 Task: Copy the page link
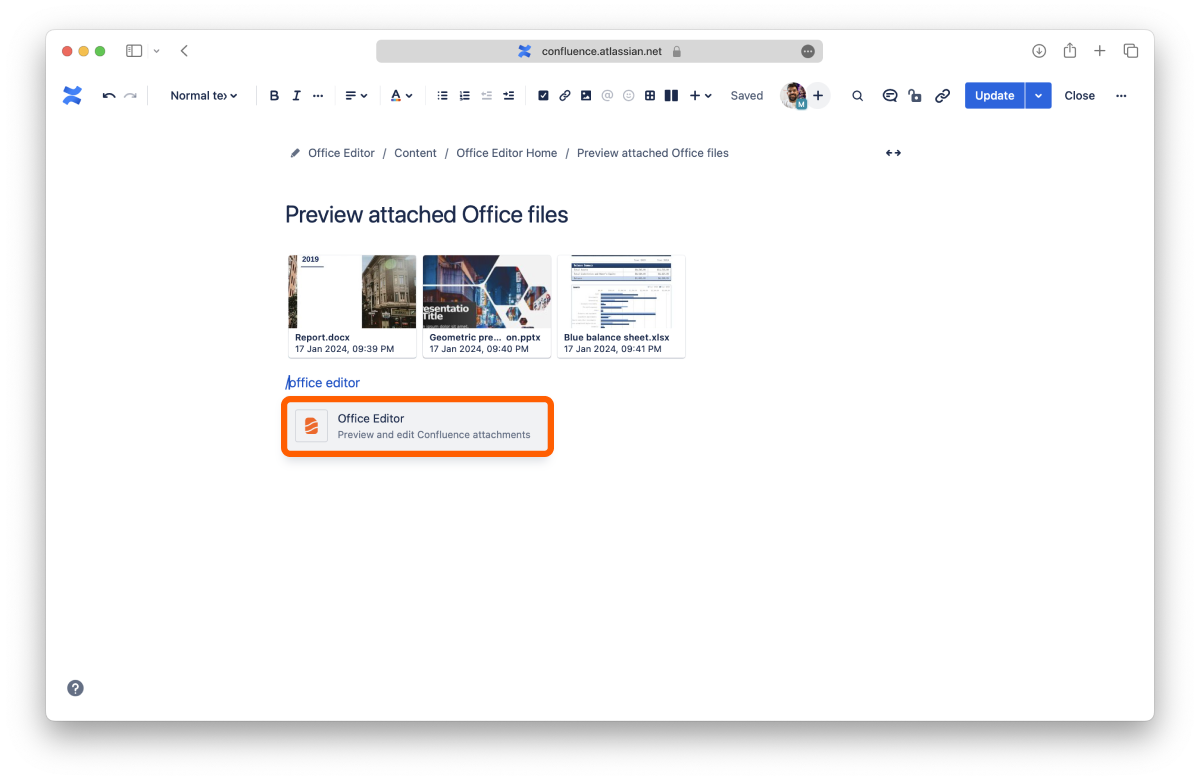click(942, 96)
